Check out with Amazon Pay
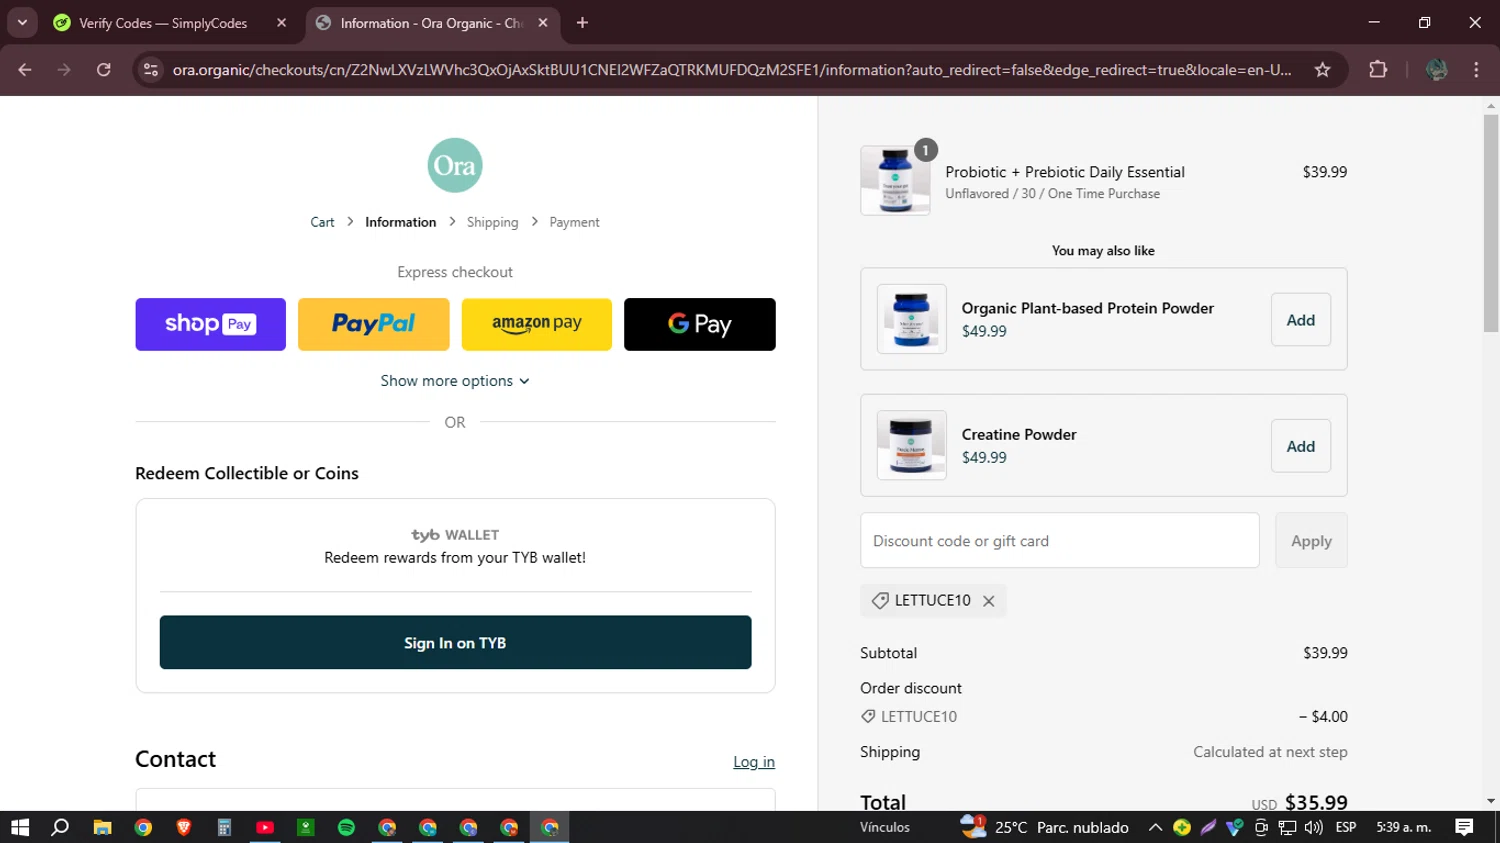 (x=536, y=324)
